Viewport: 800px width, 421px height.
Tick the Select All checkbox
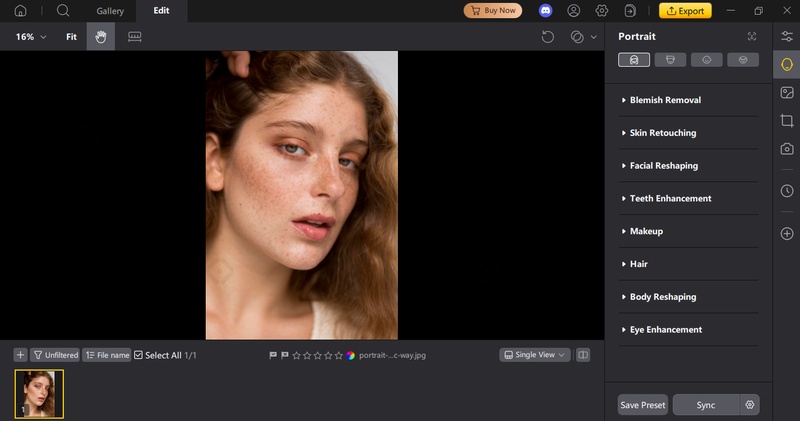click(x=138, y=355)
